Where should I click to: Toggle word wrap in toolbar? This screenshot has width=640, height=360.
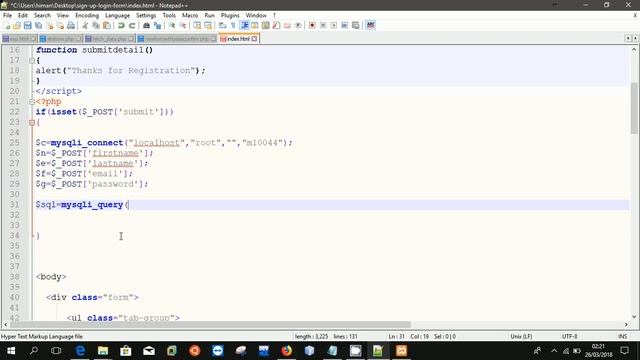click(x=222, y=25)
